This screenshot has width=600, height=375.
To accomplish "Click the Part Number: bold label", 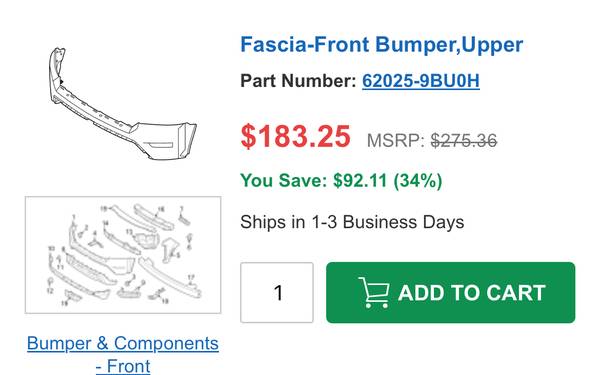I will tap(298, 81).
